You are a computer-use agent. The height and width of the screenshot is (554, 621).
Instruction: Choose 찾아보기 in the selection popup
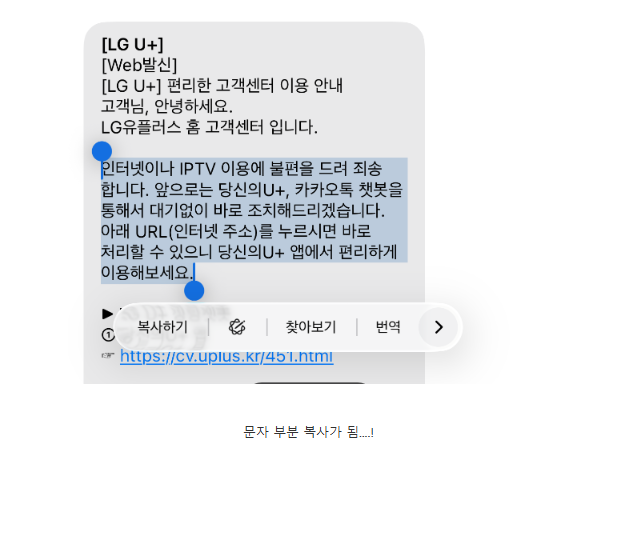coord(311,327)
